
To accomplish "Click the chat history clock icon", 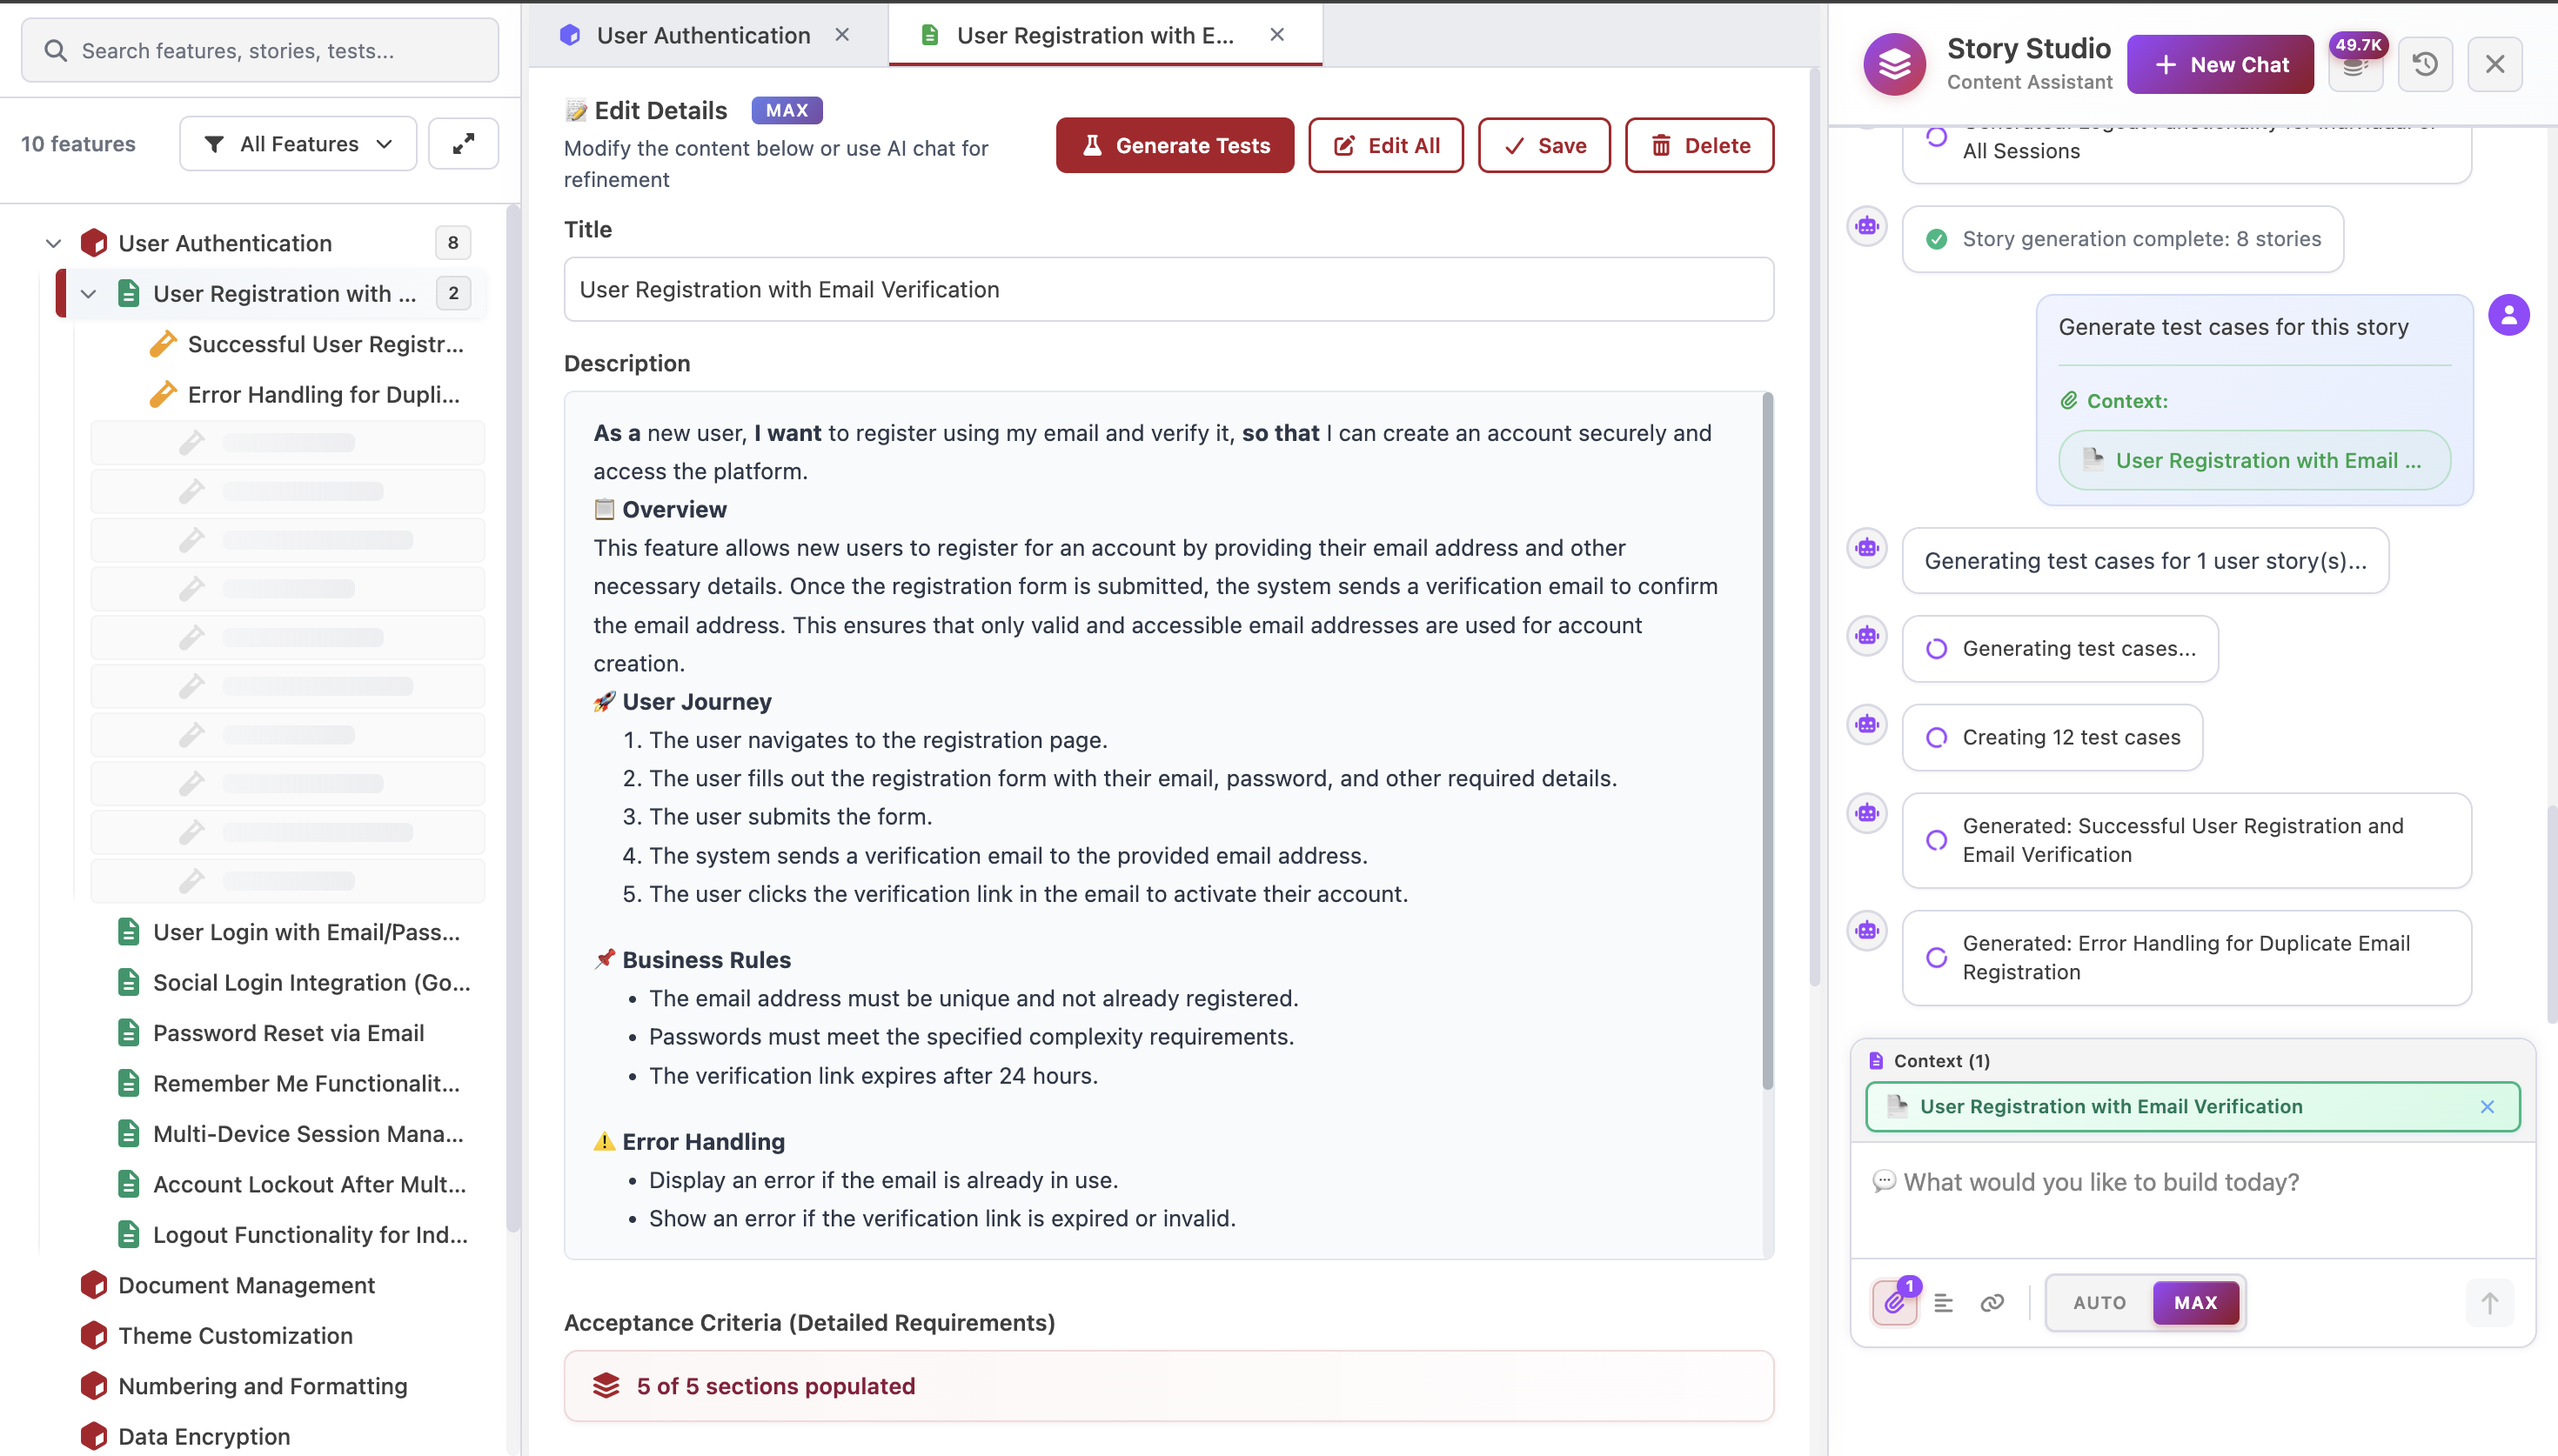I will tap(2424, 65).
